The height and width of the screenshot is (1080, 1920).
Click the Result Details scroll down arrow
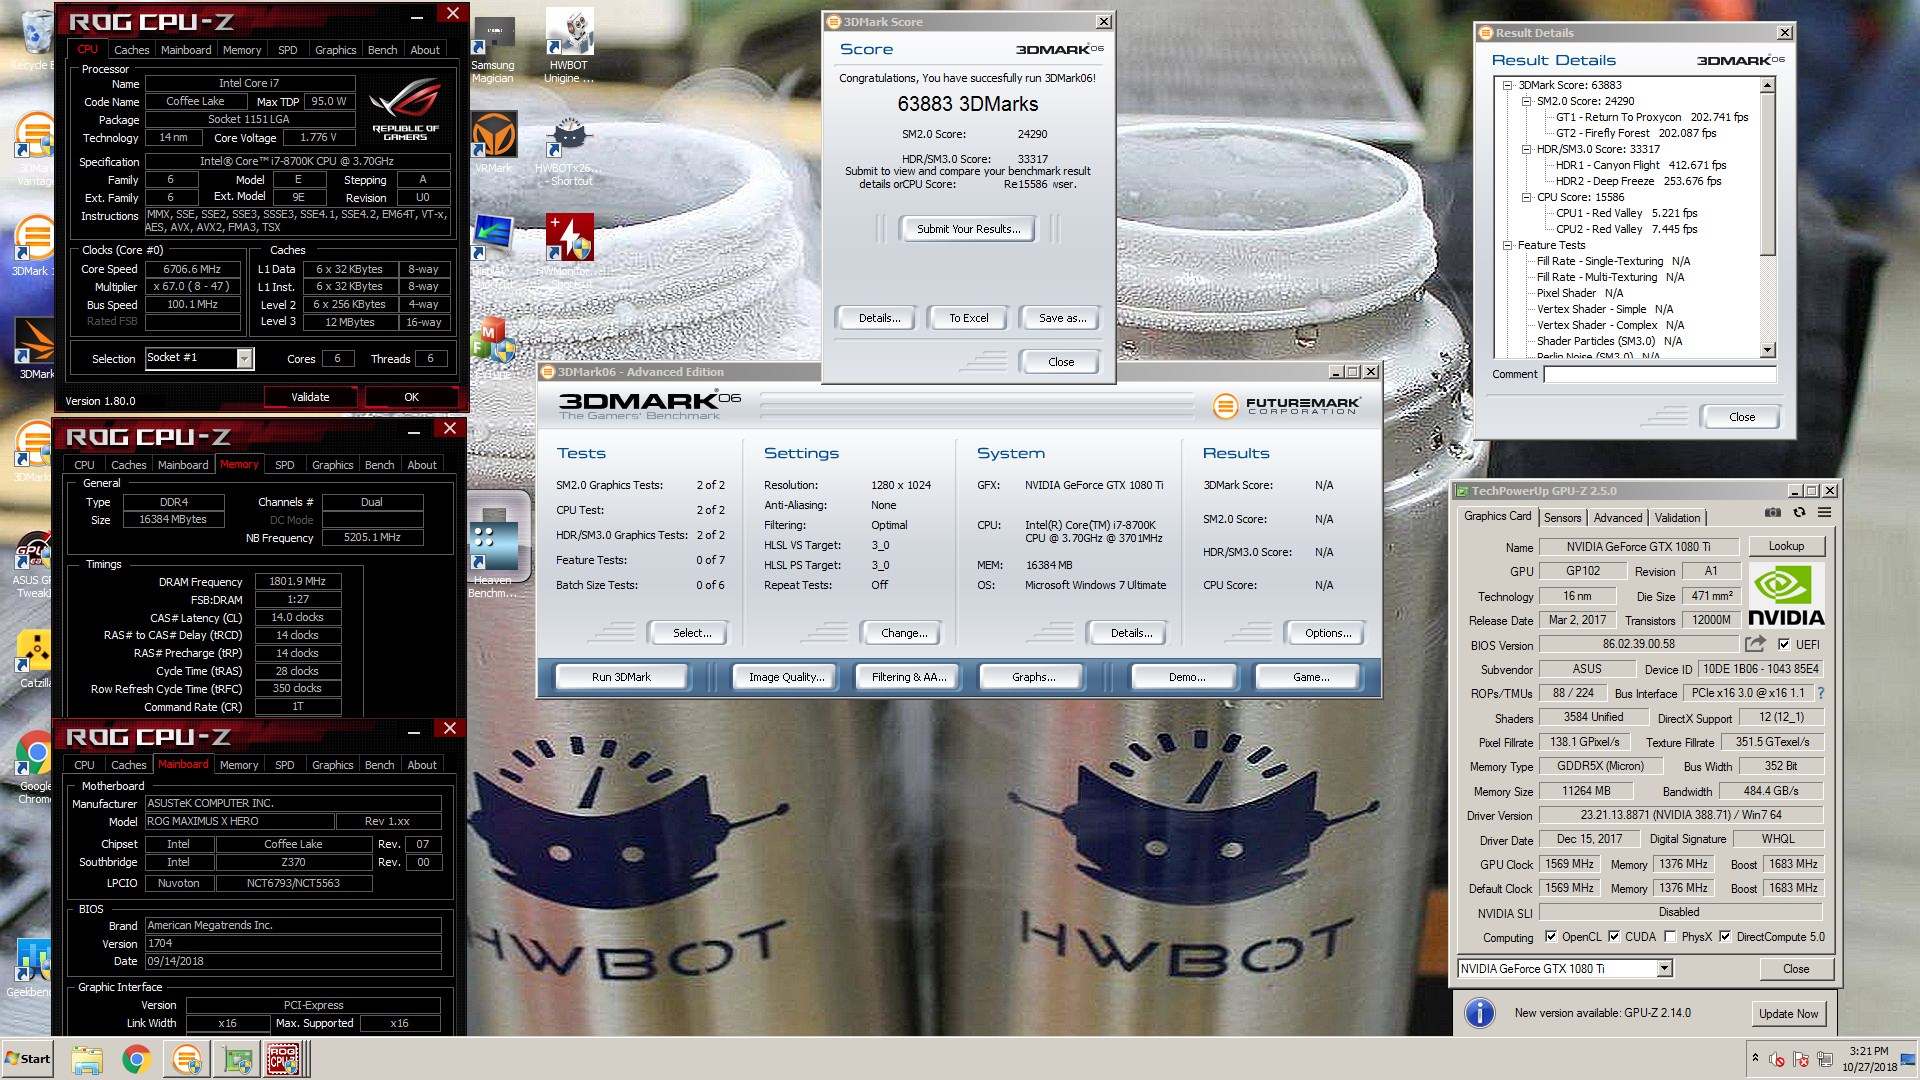[x=1767, y=350]
